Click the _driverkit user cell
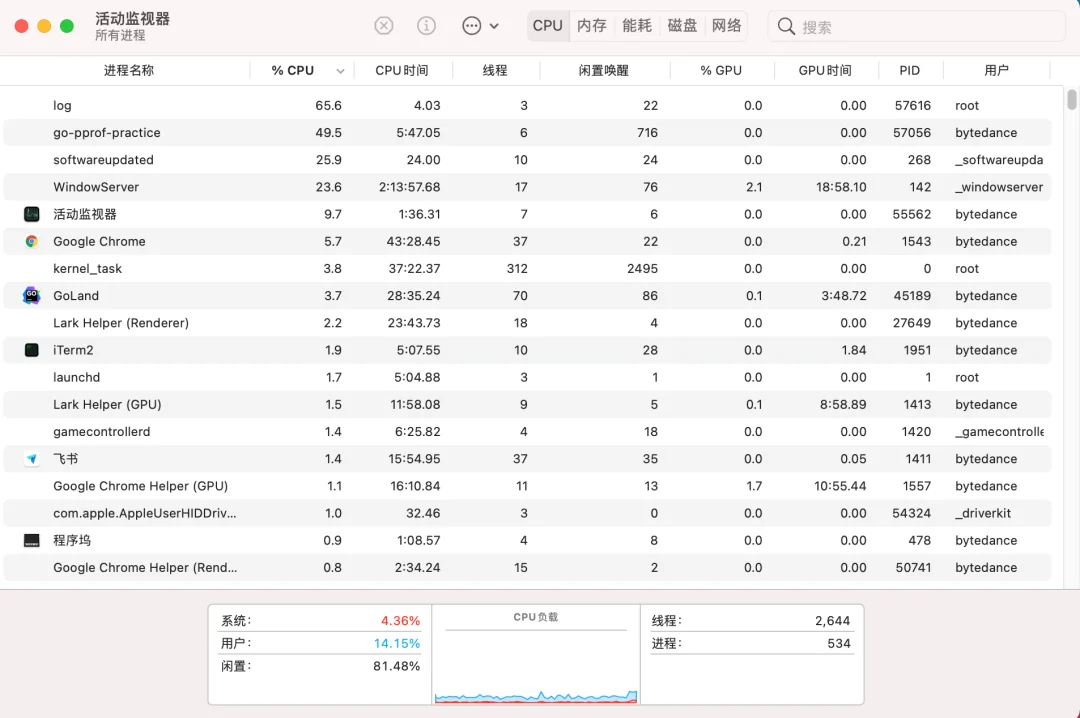1080x718 pixels. (983, 513)
